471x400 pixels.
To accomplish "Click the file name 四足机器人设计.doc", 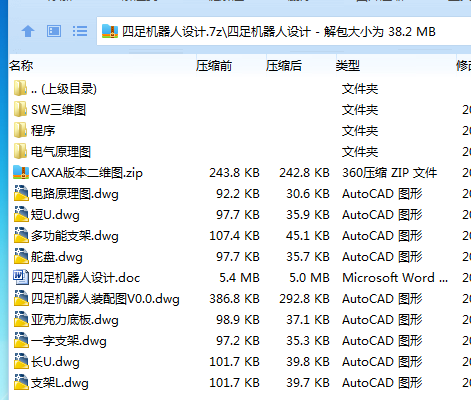I will click(86, 278).
